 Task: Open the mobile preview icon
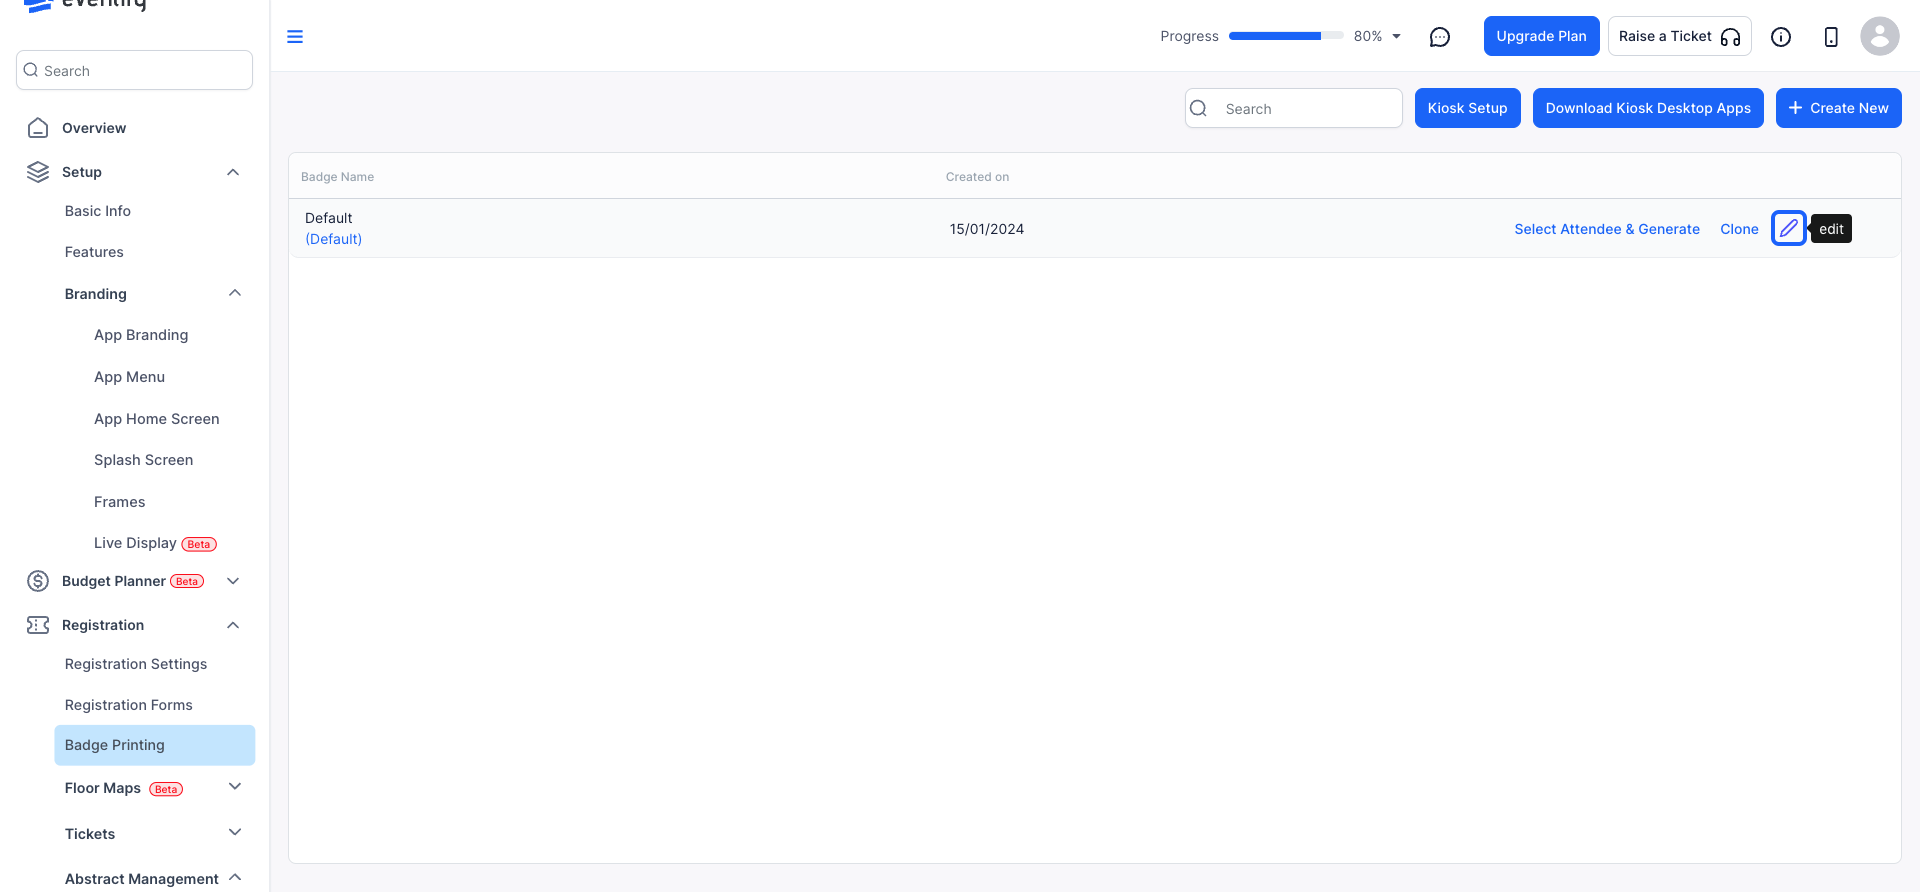1831,37
